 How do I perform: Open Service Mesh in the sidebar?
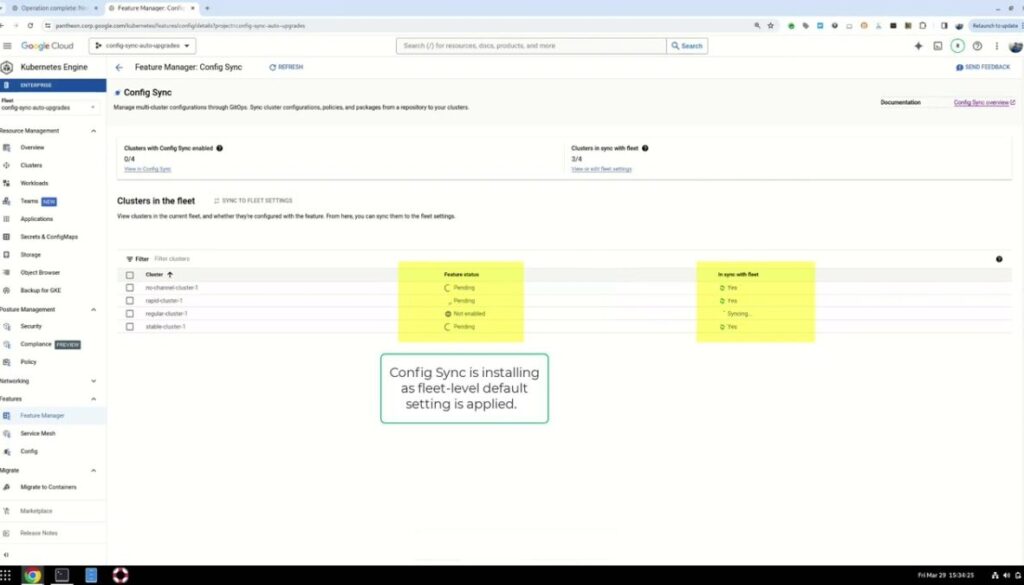[38, 433]
